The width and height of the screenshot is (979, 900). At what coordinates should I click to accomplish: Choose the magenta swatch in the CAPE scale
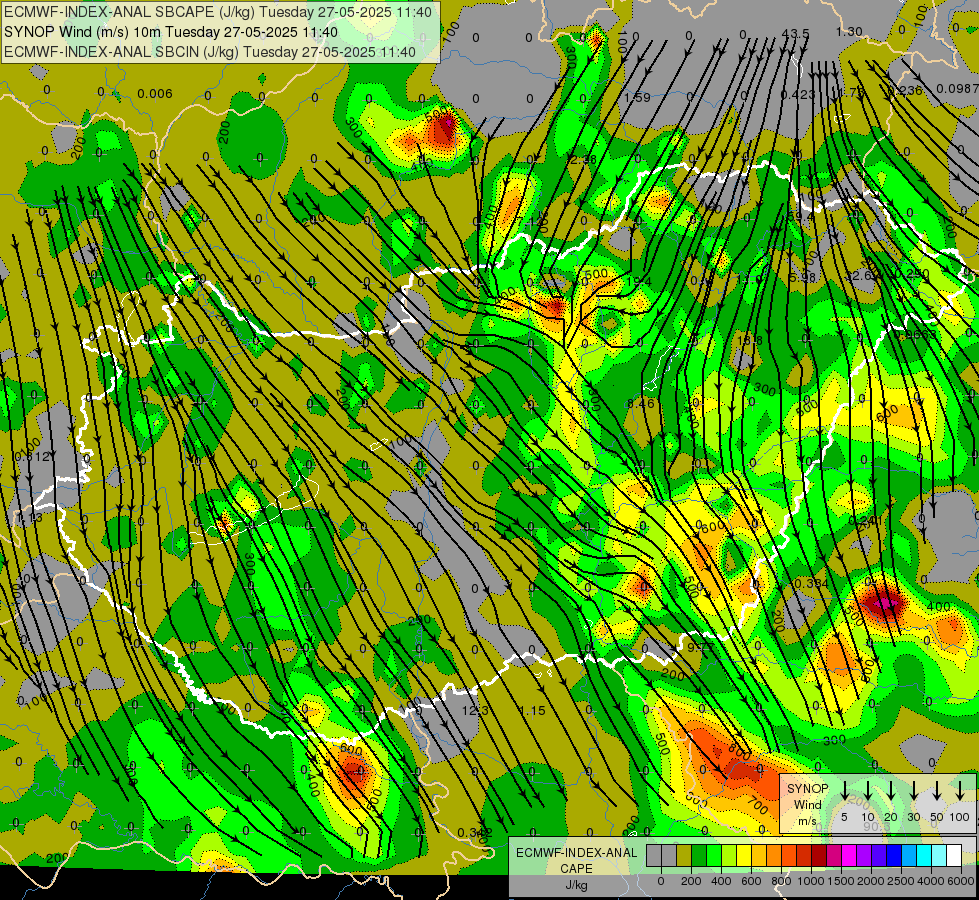point(850,855)
